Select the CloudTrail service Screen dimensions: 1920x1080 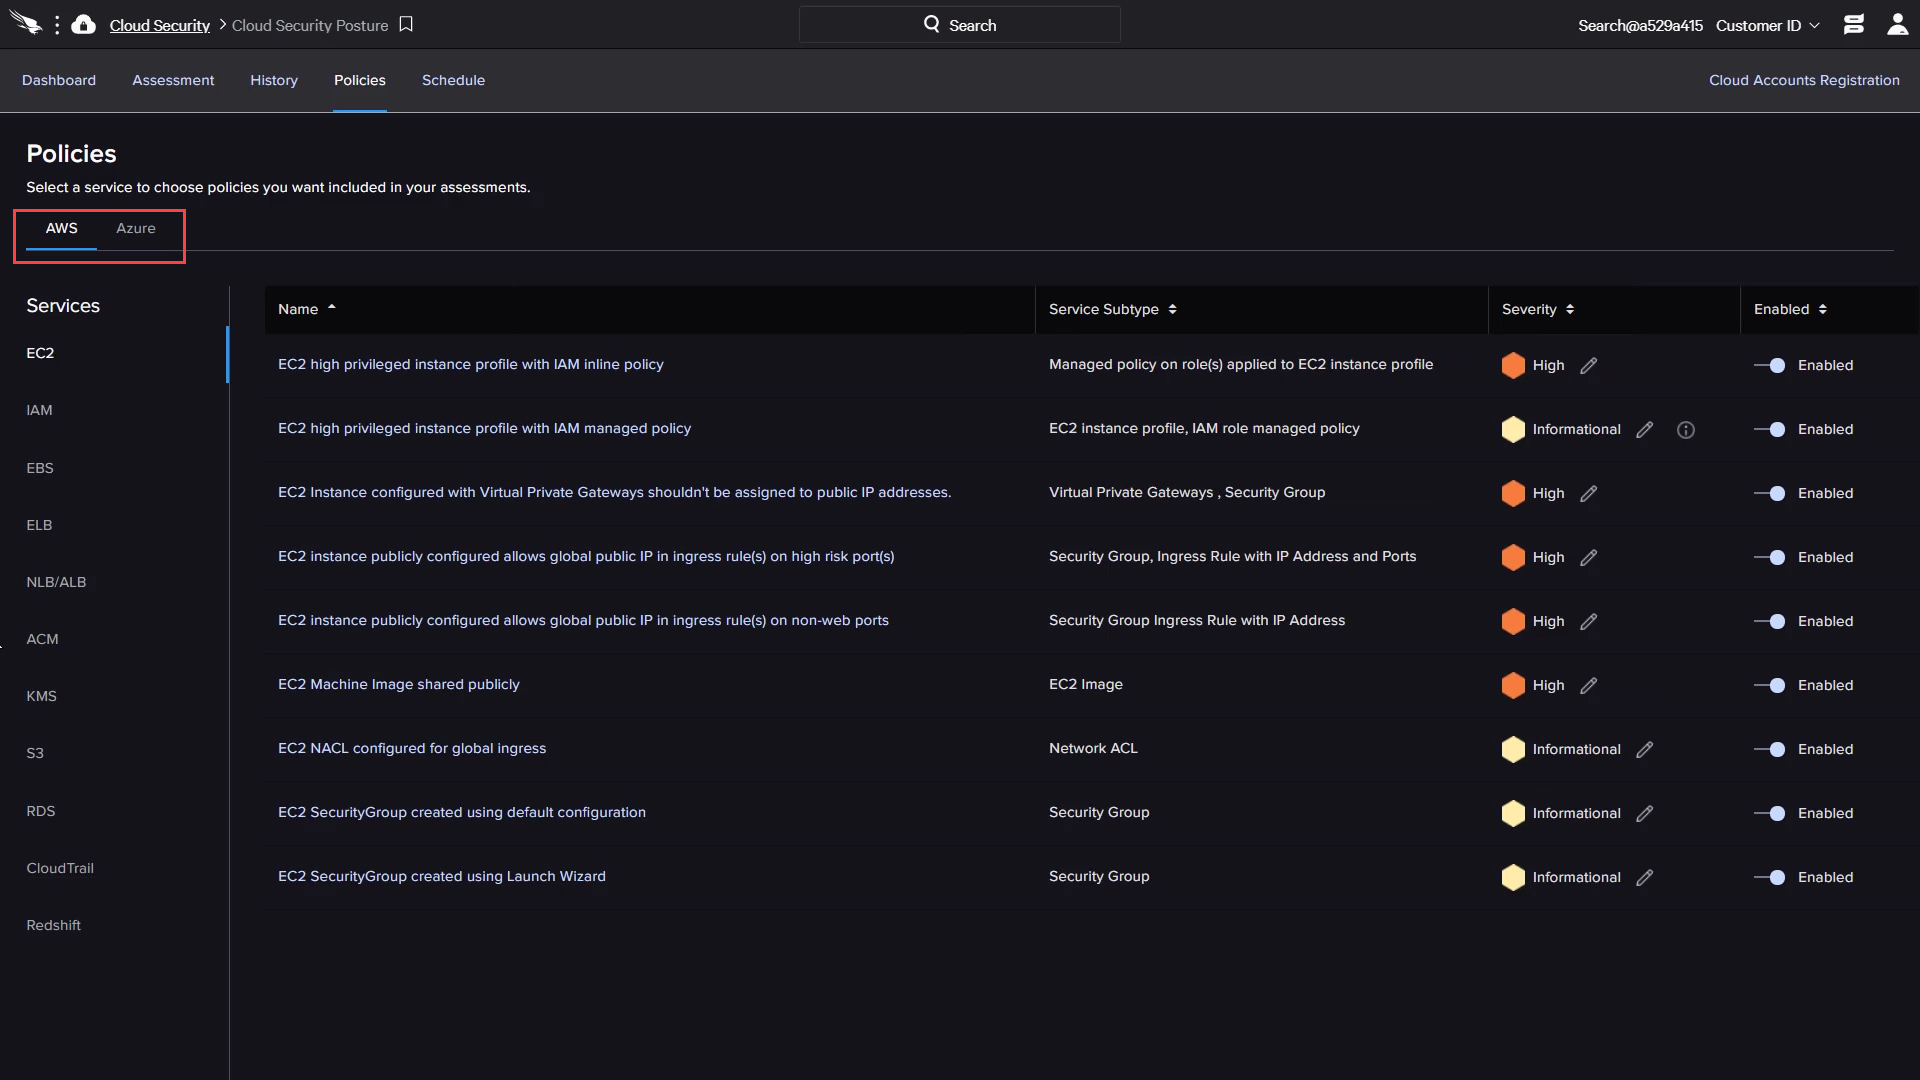point(60,868)
